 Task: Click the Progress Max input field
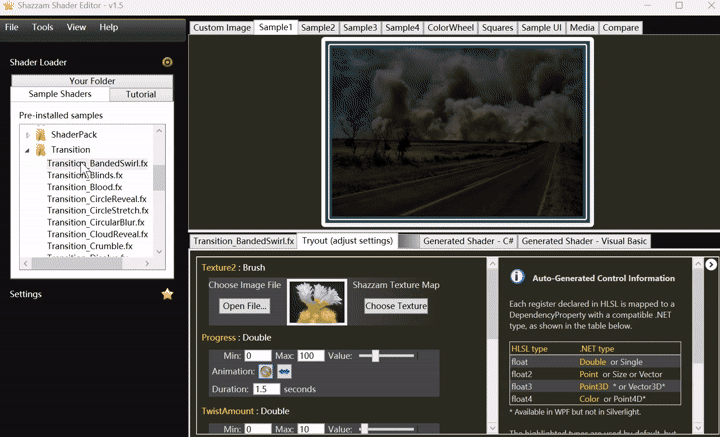coord(311,356)
